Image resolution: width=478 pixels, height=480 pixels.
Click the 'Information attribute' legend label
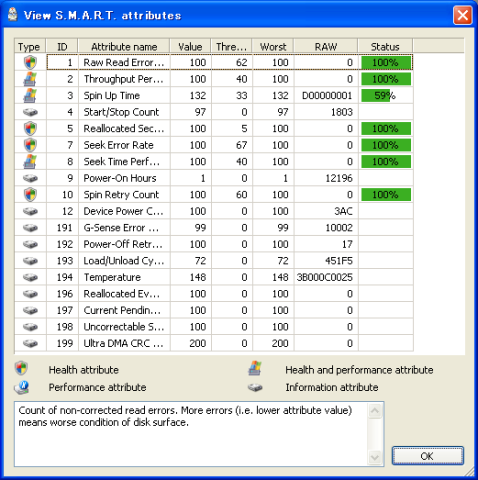click(x=332, y=387)
